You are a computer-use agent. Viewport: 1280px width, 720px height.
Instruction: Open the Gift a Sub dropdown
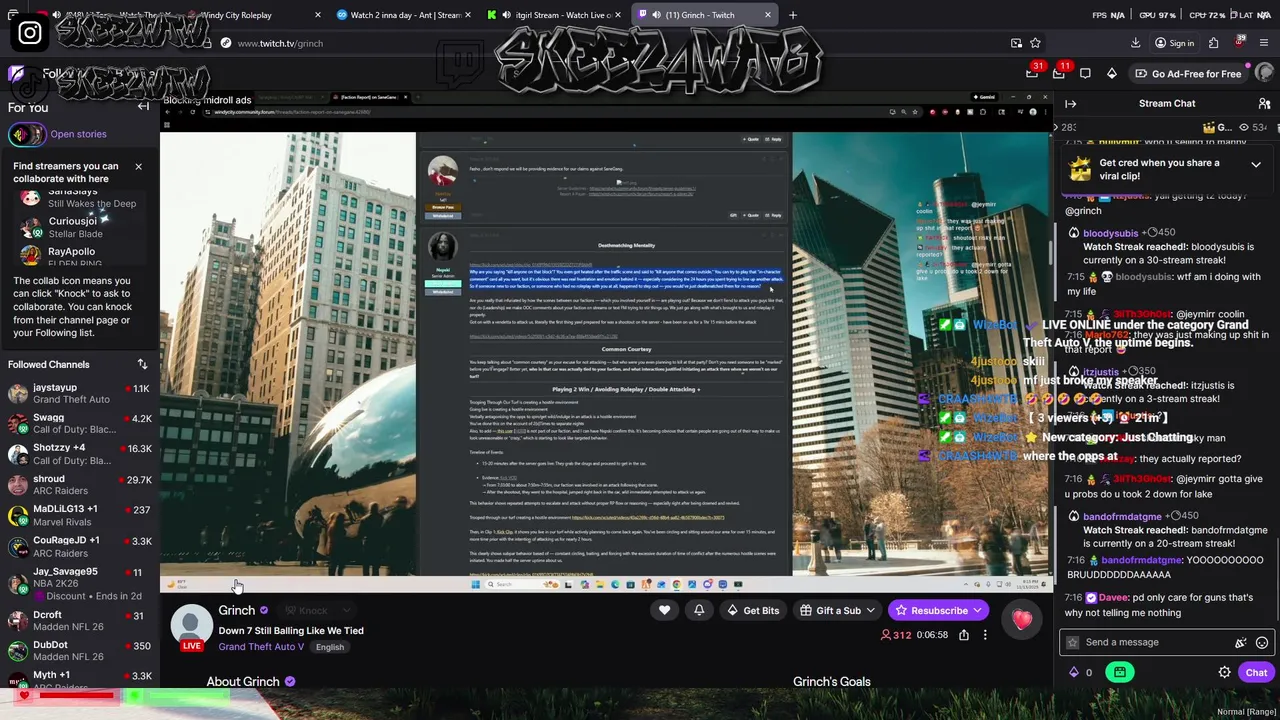(838, 610)
